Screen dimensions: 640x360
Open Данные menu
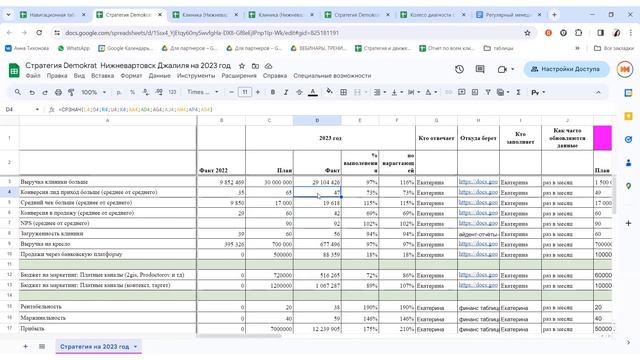coord(160,76)
